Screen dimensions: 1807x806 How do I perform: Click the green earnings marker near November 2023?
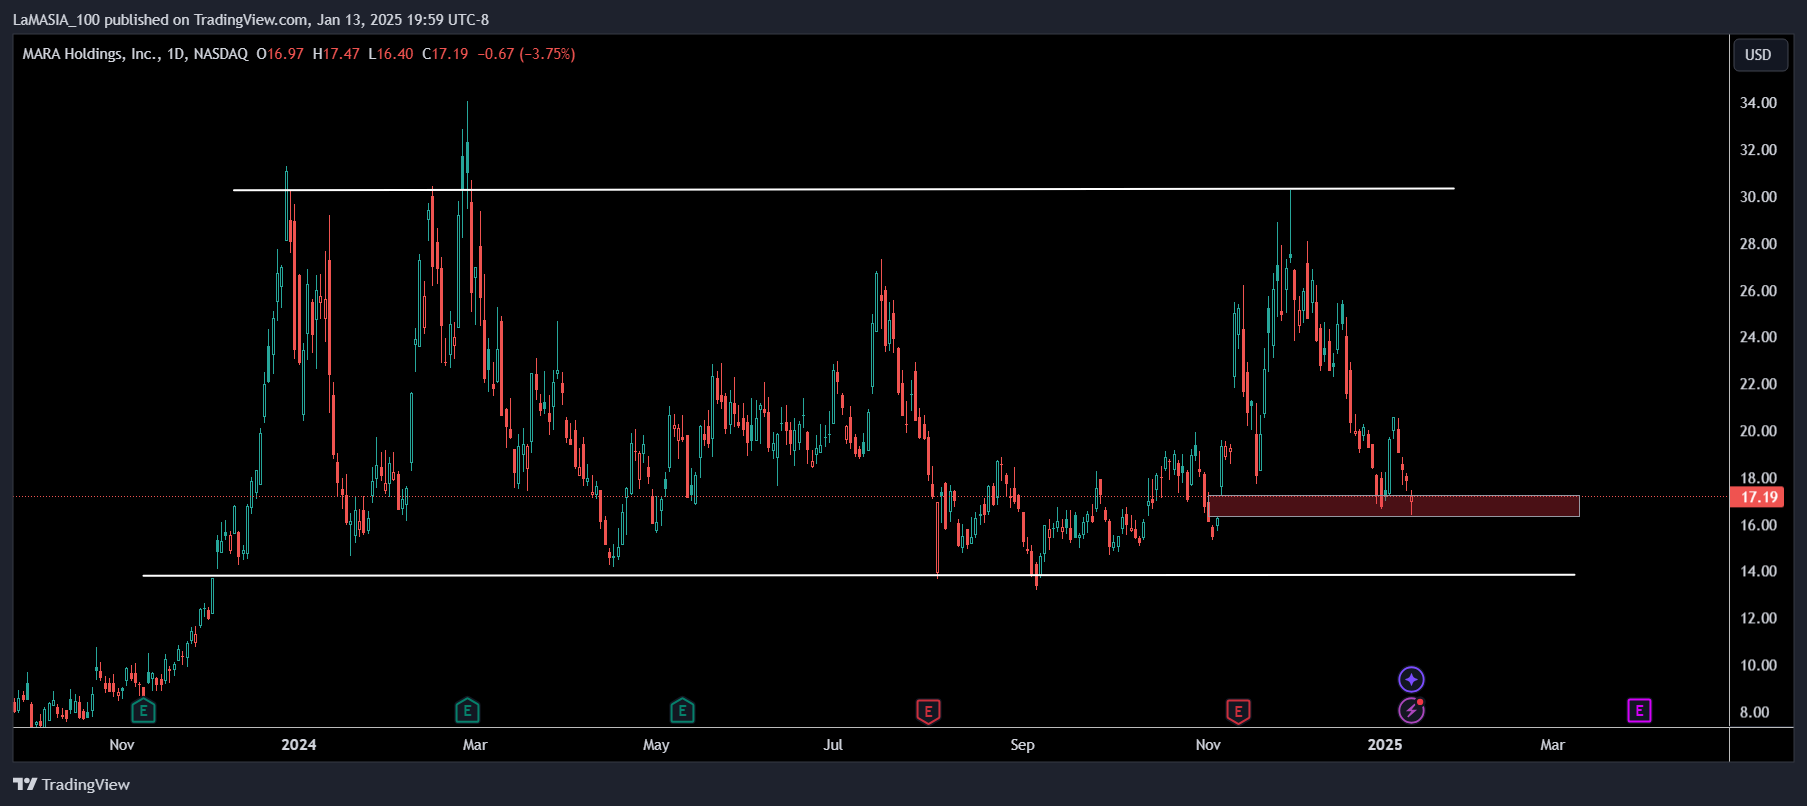point(144,711)
